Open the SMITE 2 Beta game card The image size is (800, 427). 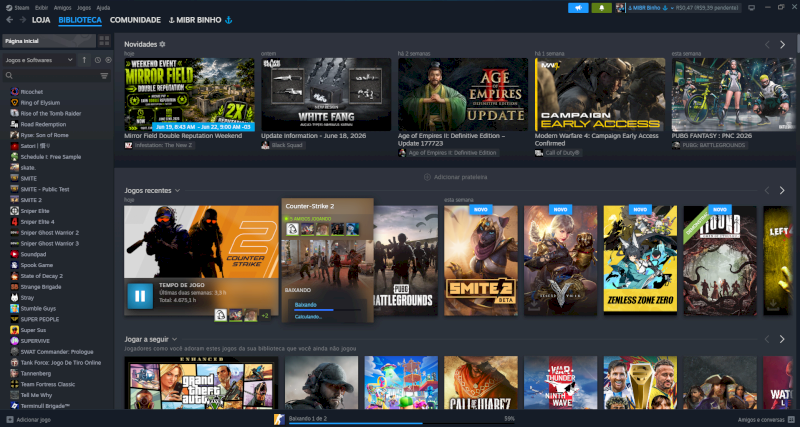[481, 260]
